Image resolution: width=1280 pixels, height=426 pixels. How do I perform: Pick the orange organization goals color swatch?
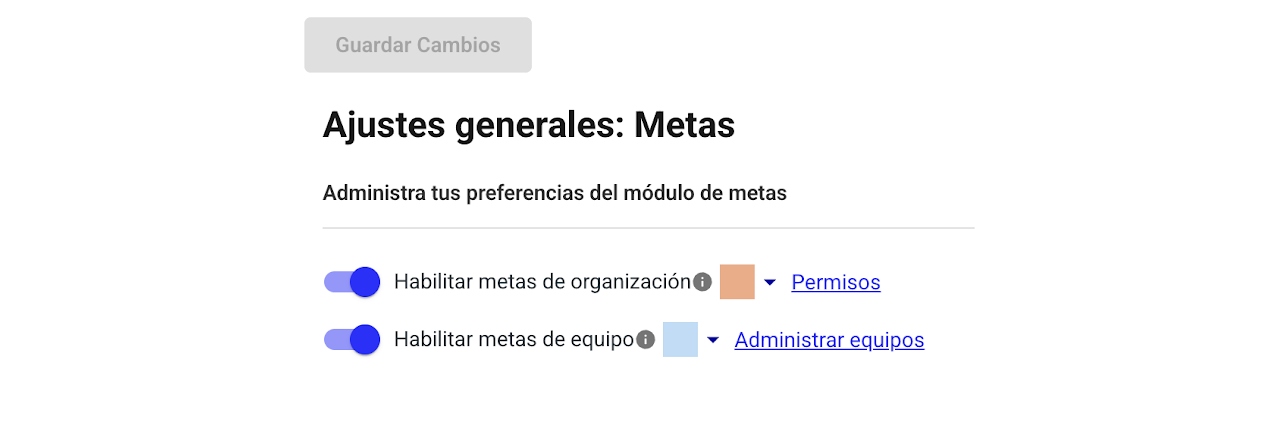coord(737,282)
